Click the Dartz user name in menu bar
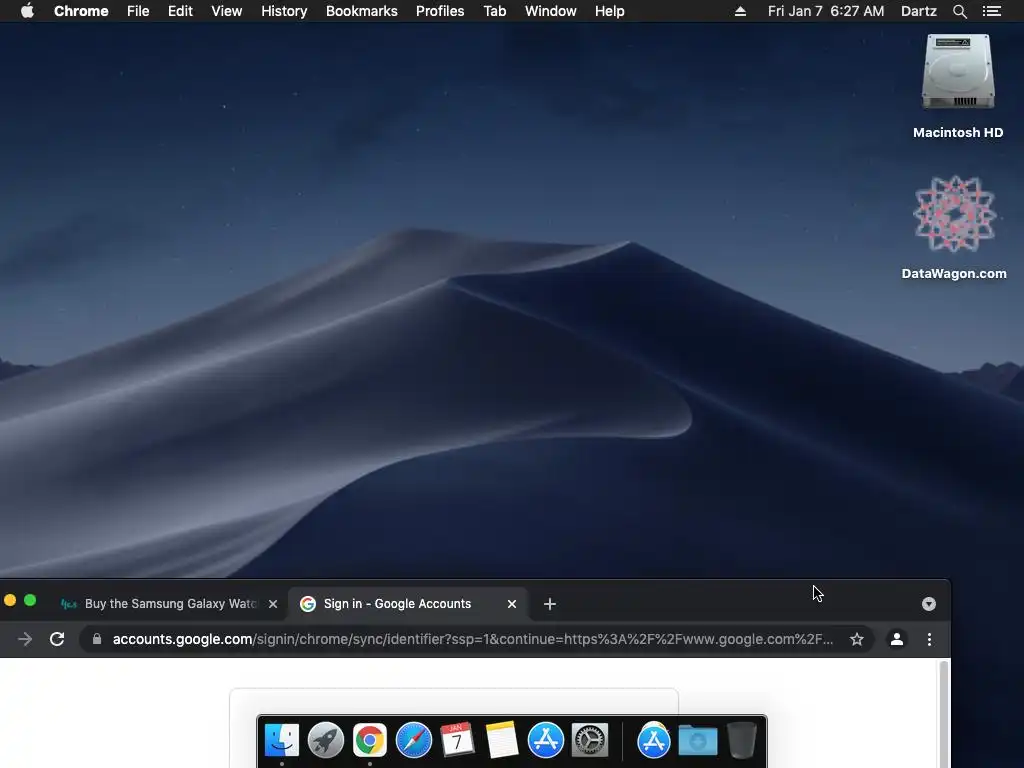 (x=919, y=11)
